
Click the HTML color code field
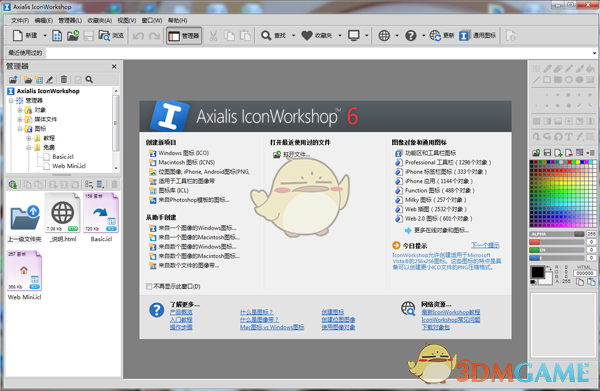click(584, 273)
